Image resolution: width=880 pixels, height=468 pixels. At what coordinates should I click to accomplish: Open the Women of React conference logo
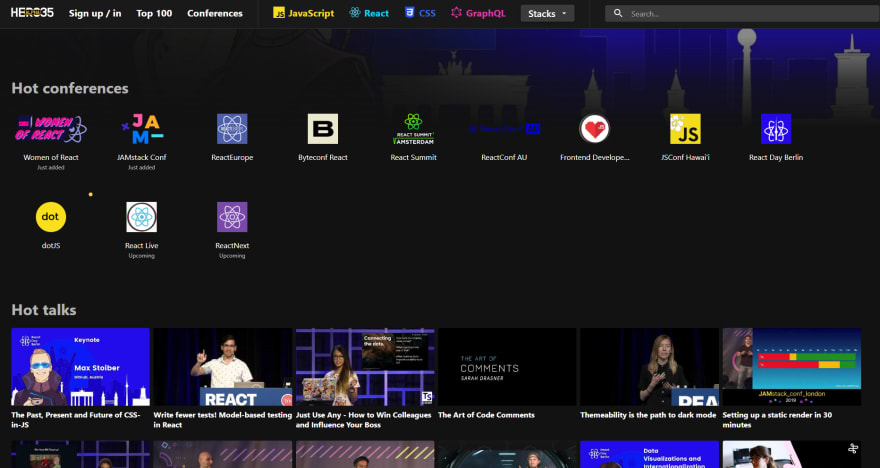tap(51, 129)
